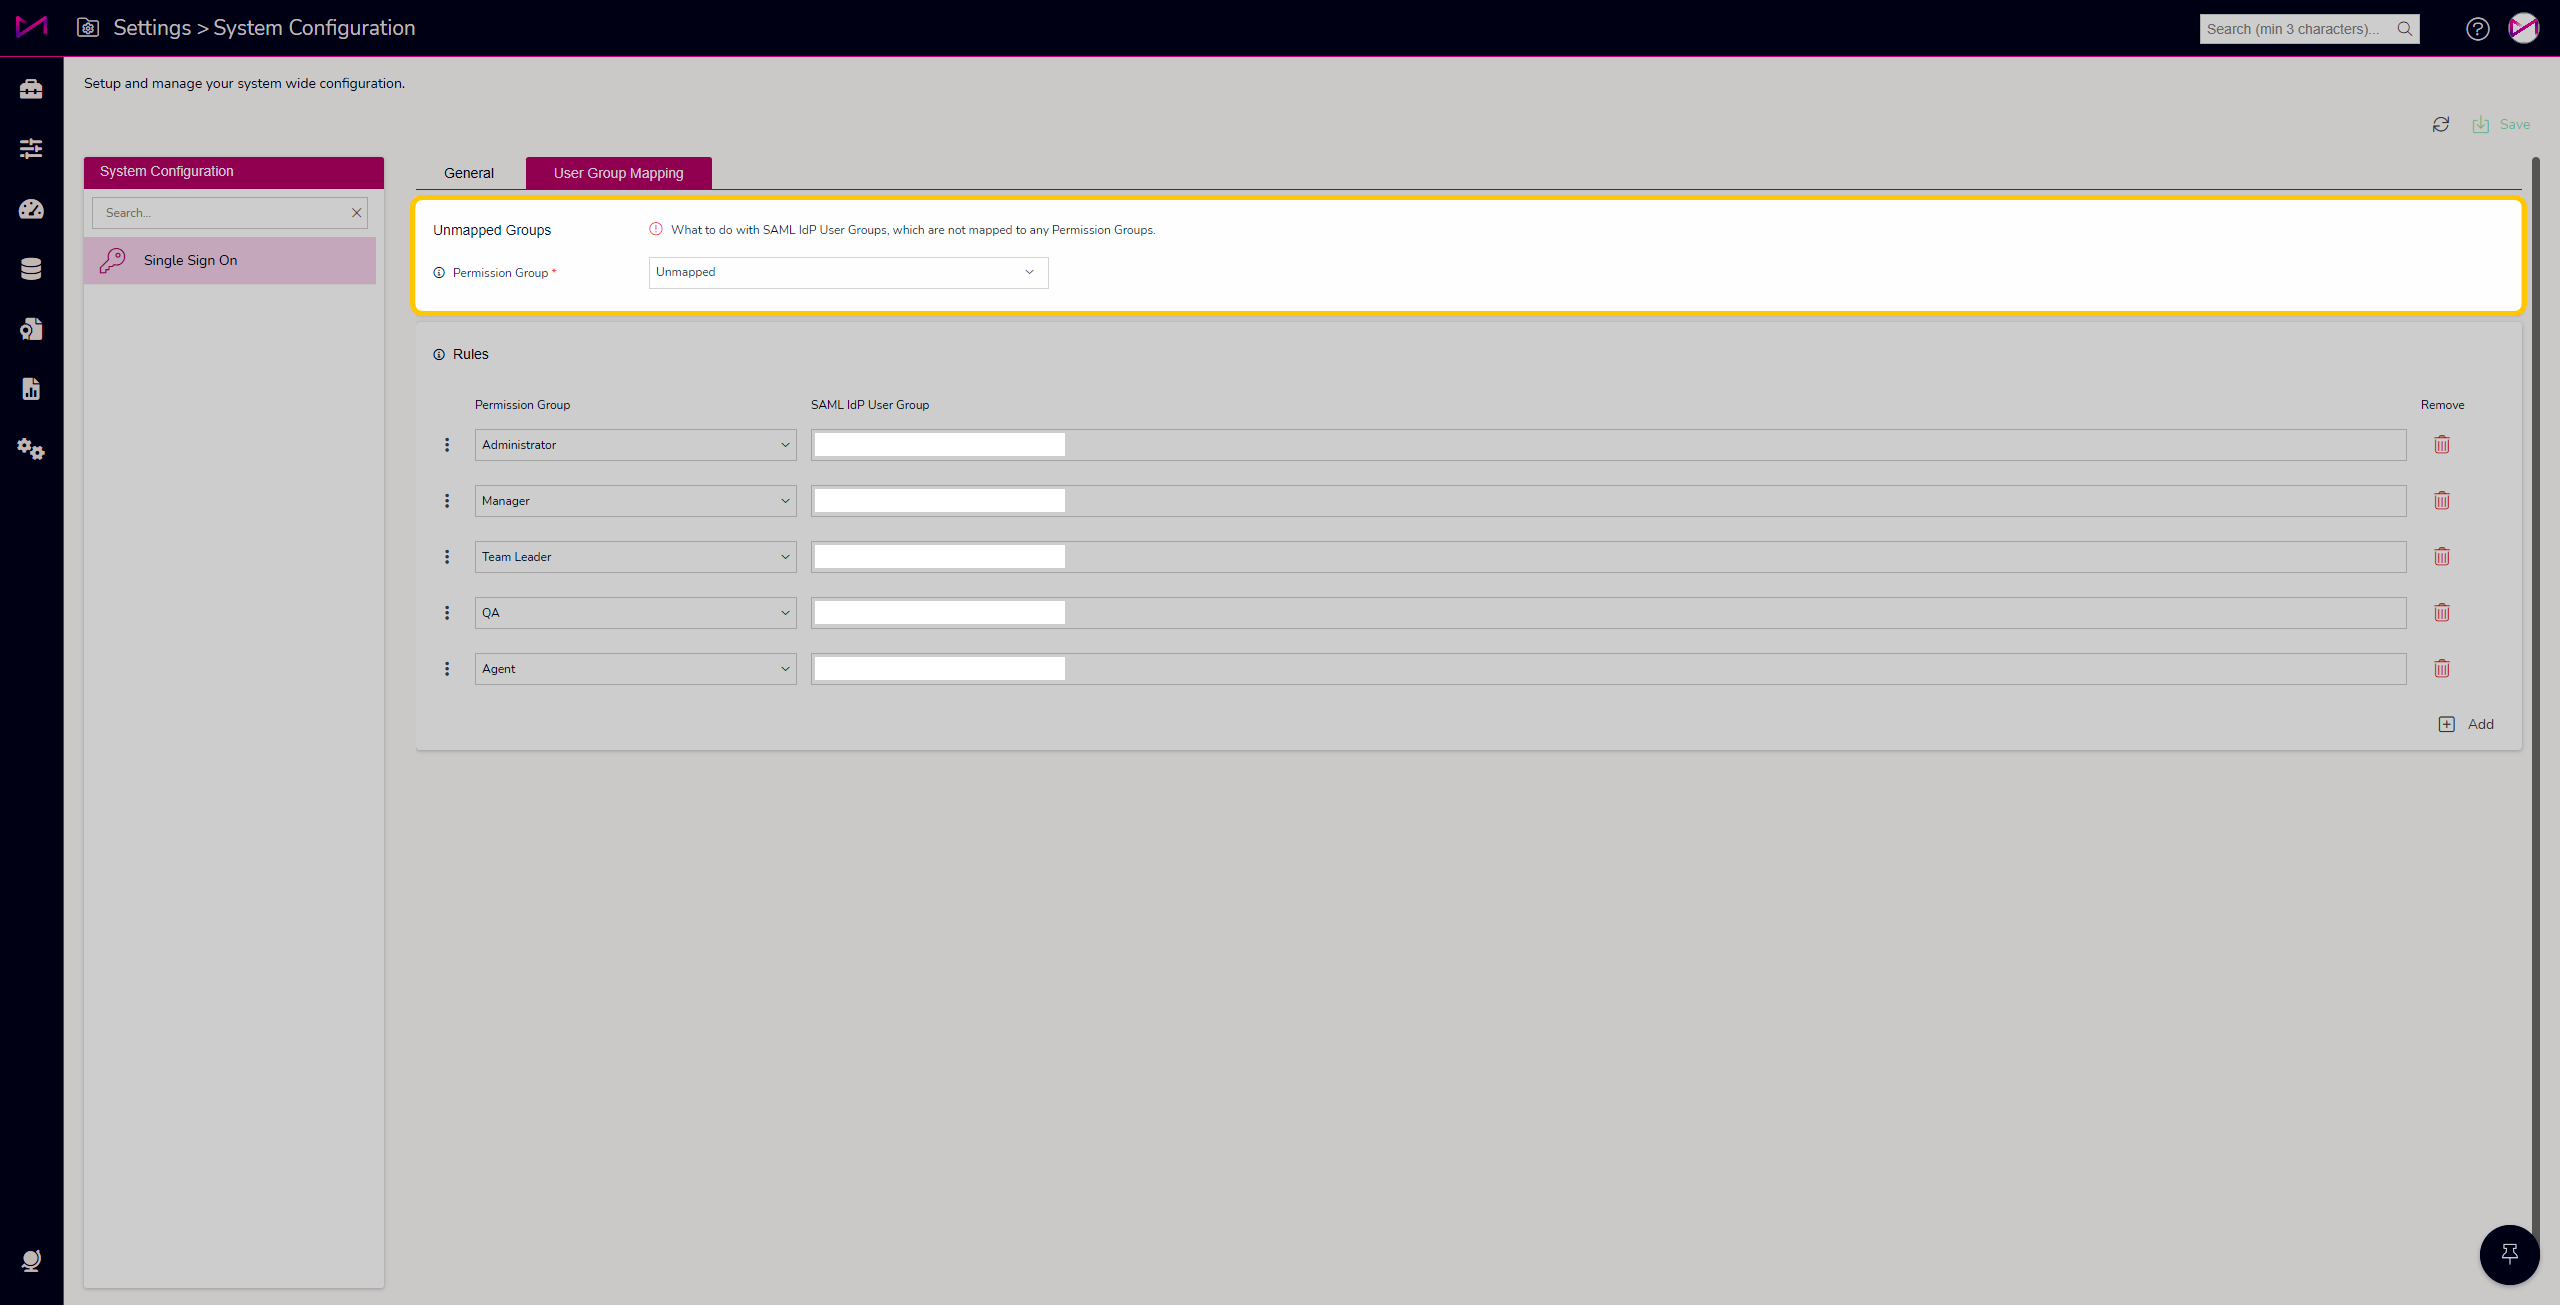Open the help question mark icon
The height and width of the screenshot is (1305, 2560).
2477,29
